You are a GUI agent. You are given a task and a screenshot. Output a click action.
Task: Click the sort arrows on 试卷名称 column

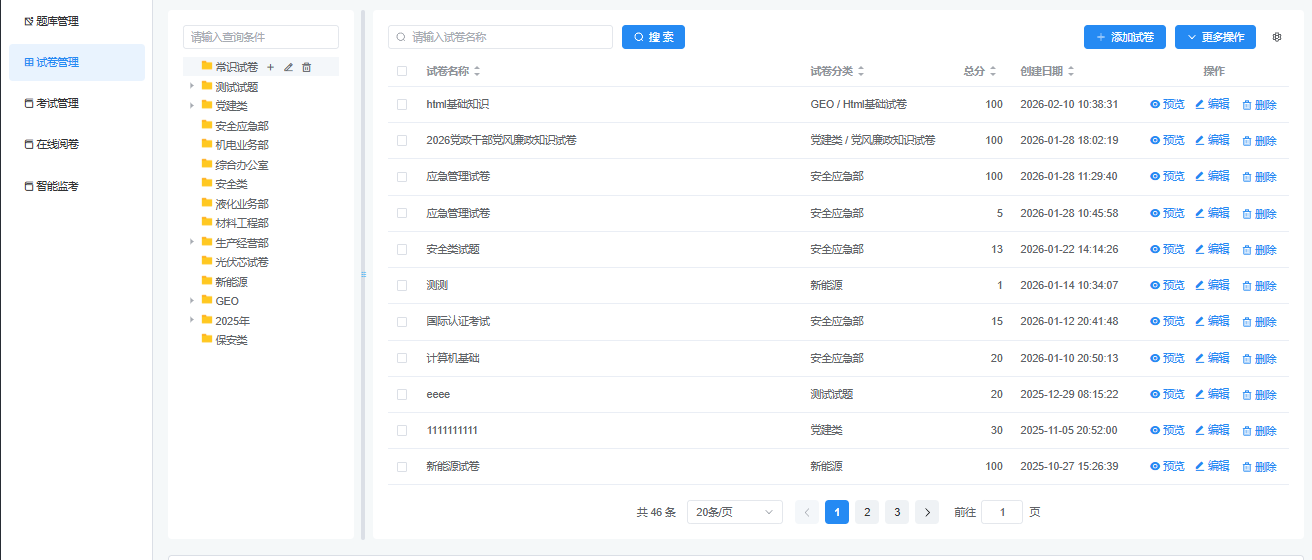(477, 71)
